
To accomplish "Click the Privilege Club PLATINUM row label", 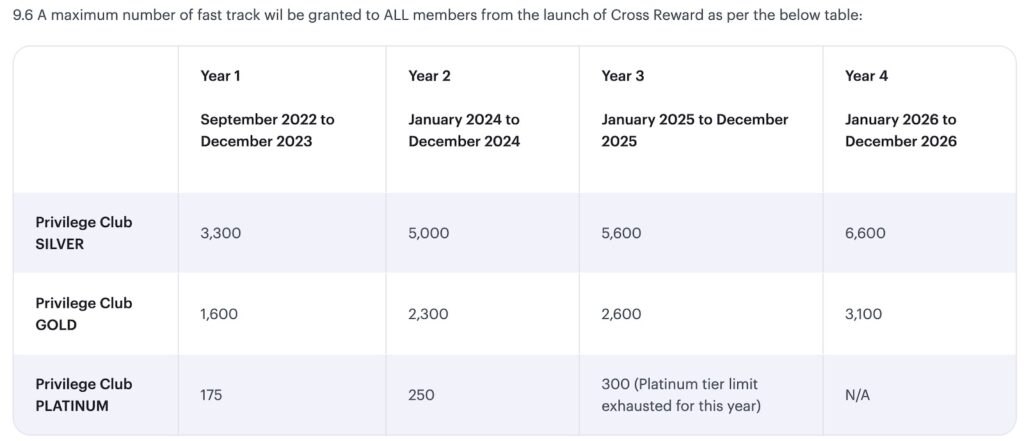I will tap(84, 394).
